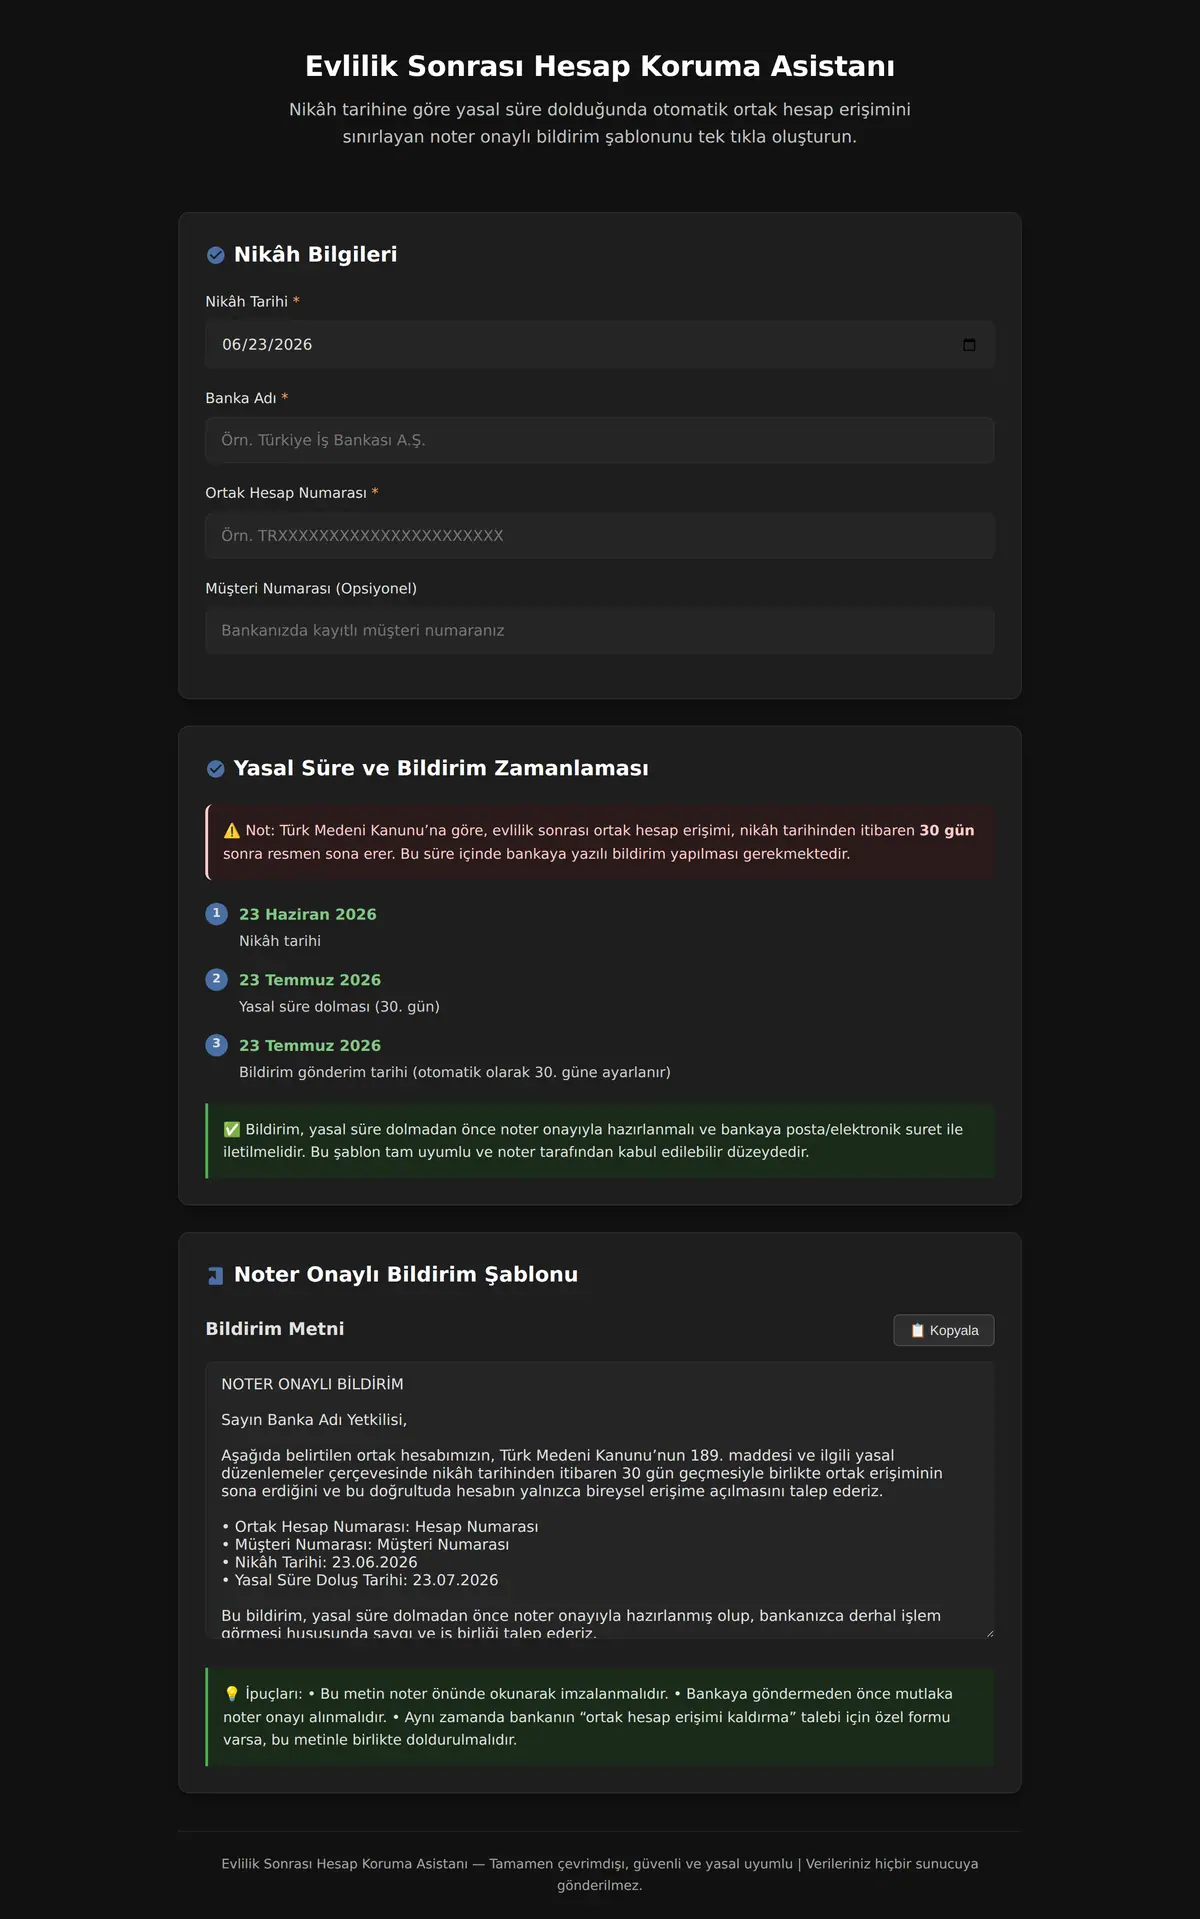Click the Bildirim Metni subheading
This screenshot has width=1200, height=1919.
pos(275,1329)
